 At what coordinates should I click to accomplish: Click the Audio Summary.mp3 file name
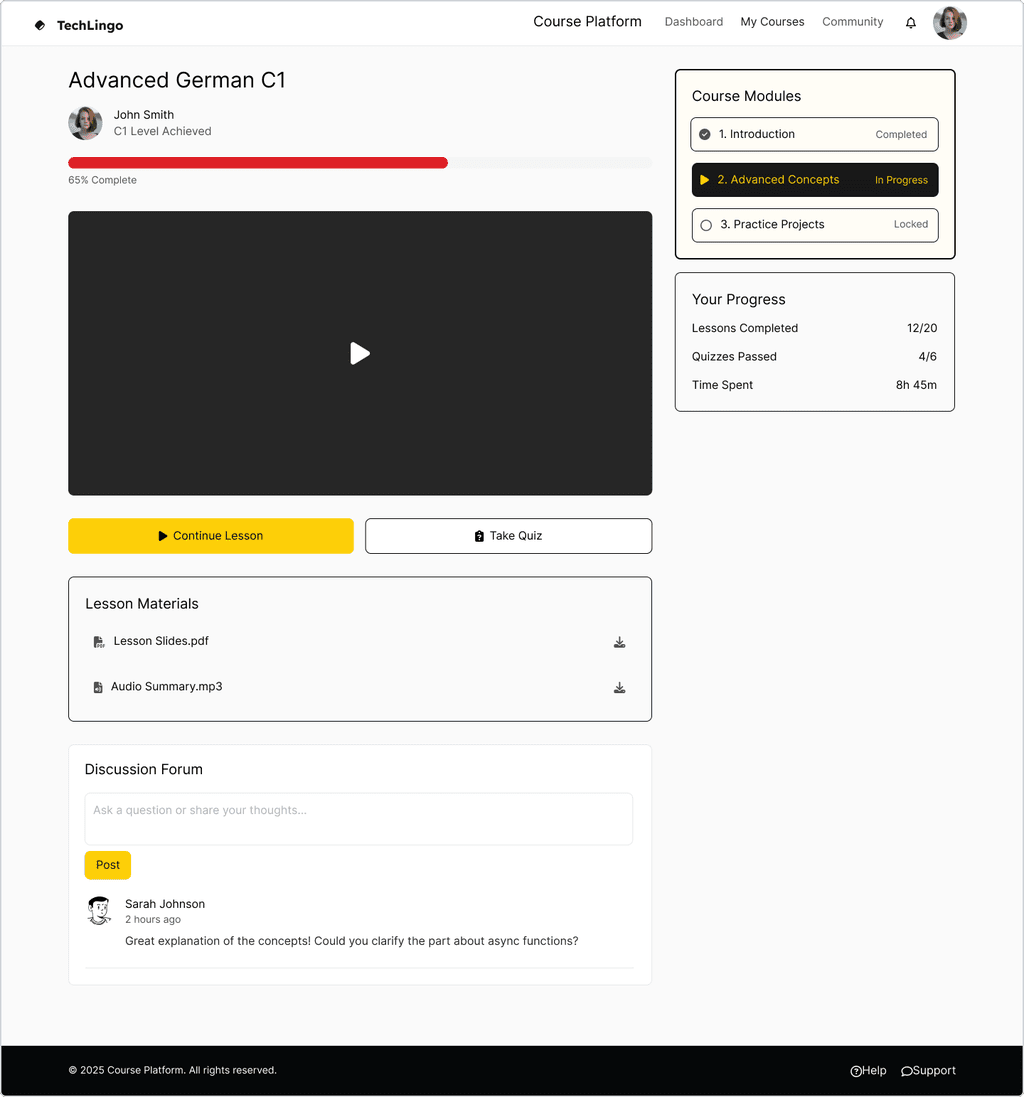pos(166,686)
